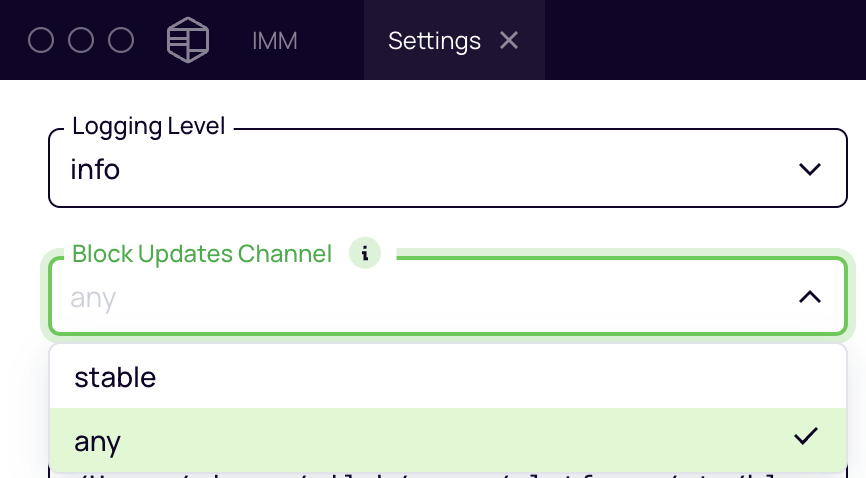Choose the highlighted 'any' option
Image resolution: width=866 pixels, height=478 pixels.
[448, 440]
